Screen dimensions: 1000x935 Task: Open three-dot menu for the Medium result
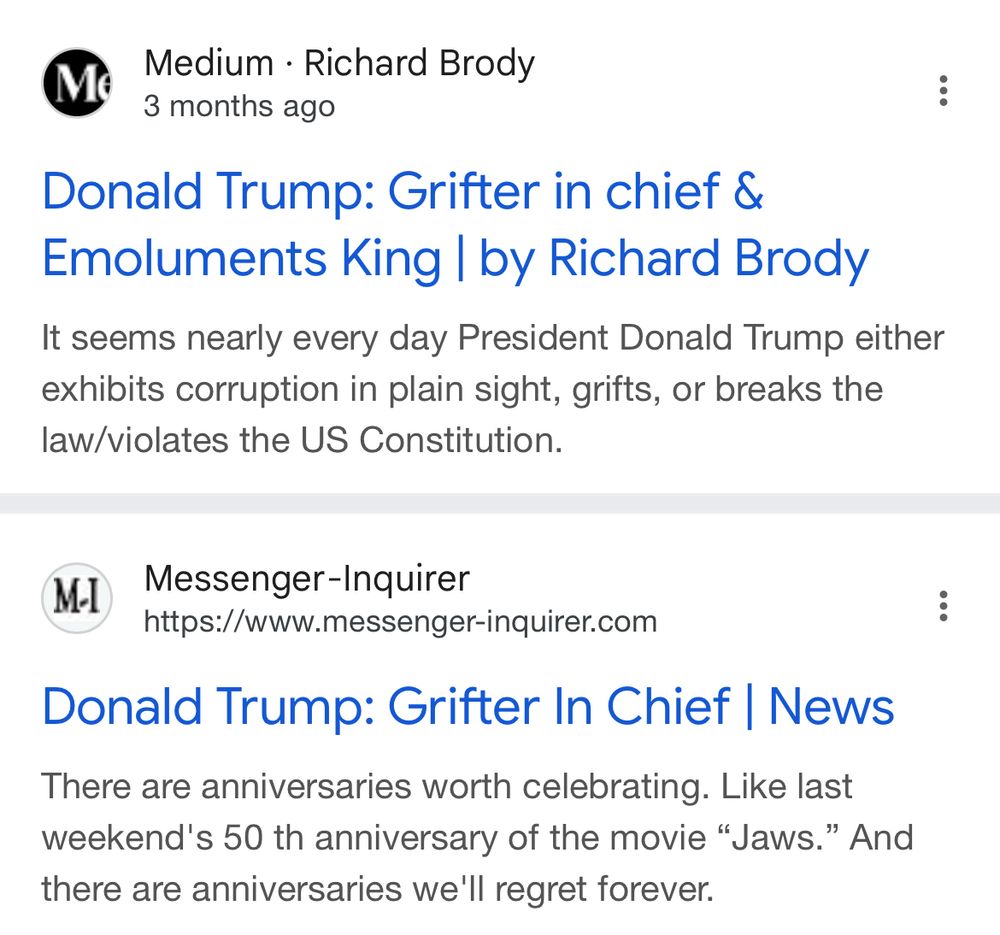pos(943,91)
